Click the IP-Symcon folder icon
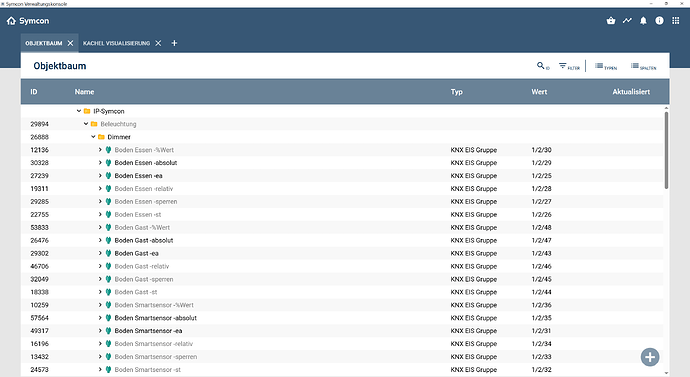This screenshot has width=690, height=377. (87, 111)
